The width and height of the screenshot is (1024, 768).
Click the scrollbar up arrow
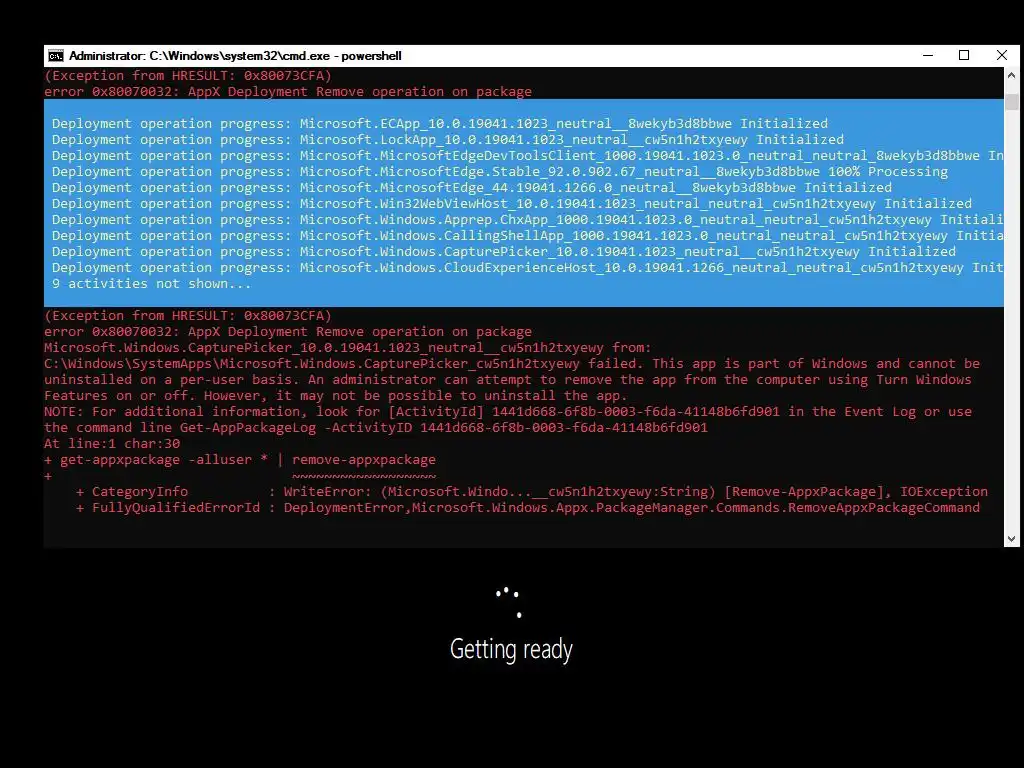(x=1012, y=75)
